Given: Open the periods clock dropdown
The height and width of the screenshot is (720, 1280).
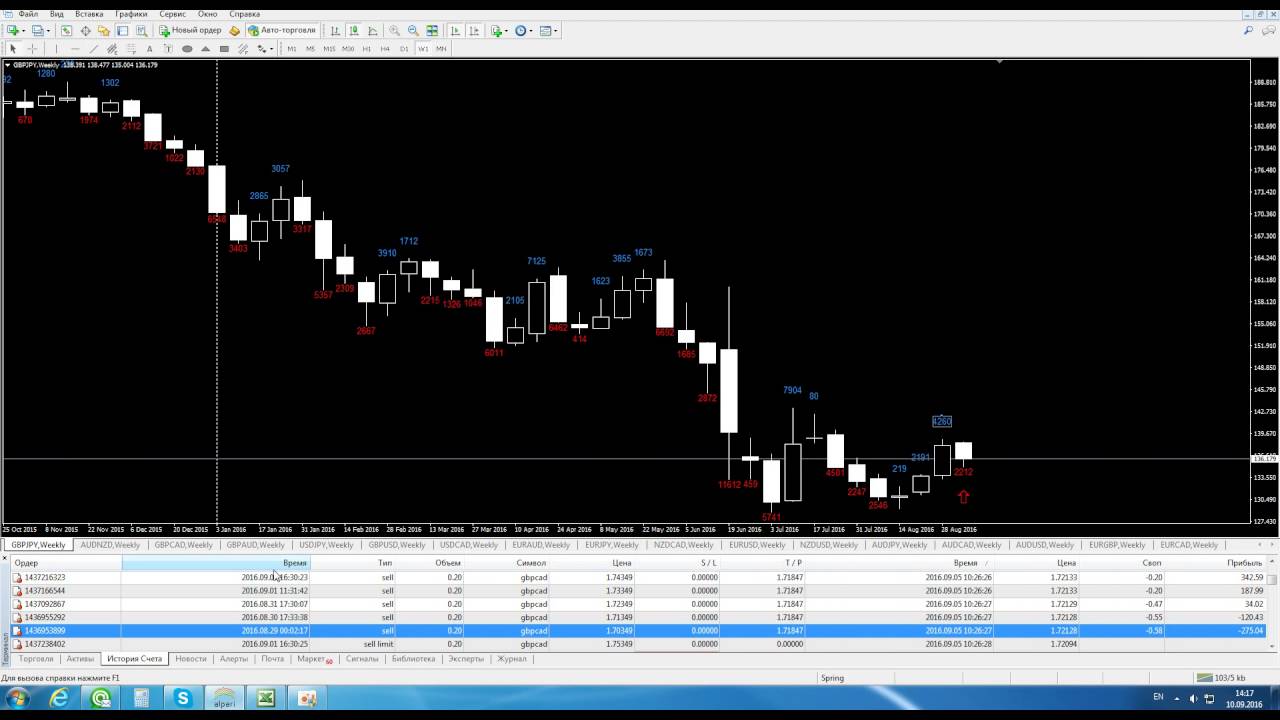Looking at the screenshot, I should pos(531,30).
